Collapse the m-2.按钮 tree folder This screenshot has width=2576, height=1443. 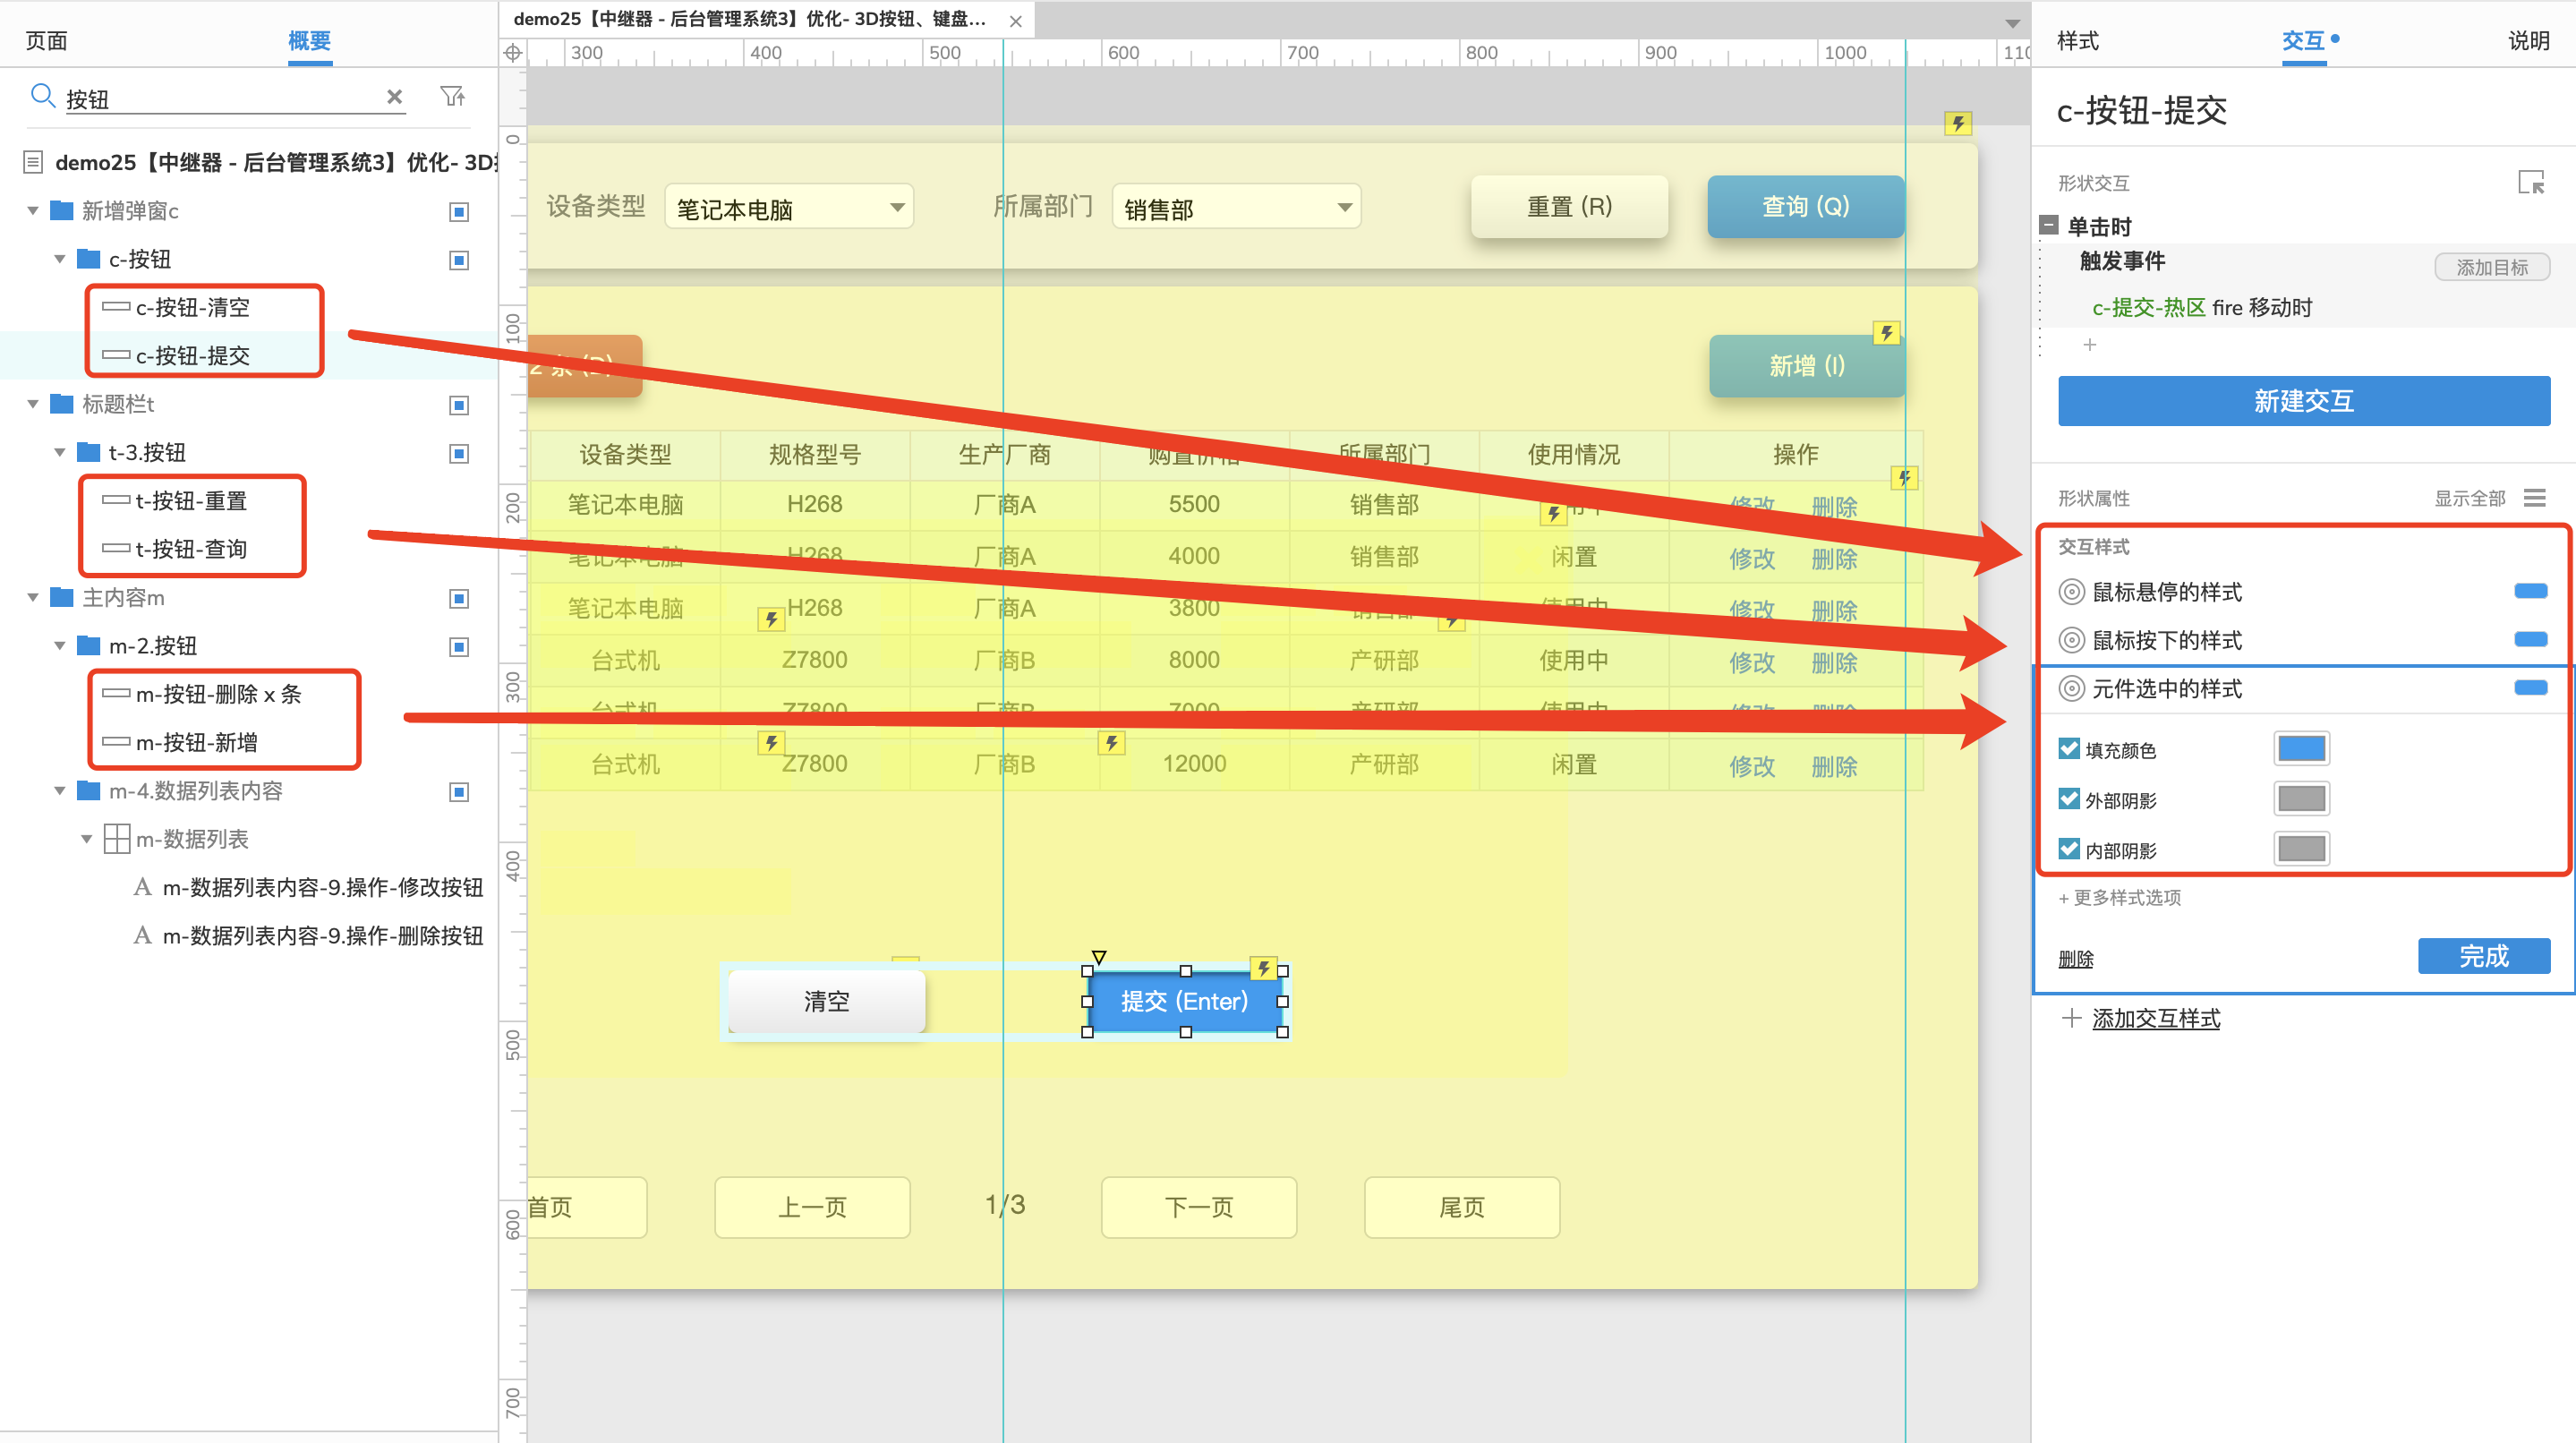pyautogui.click(x=60, y=647)
